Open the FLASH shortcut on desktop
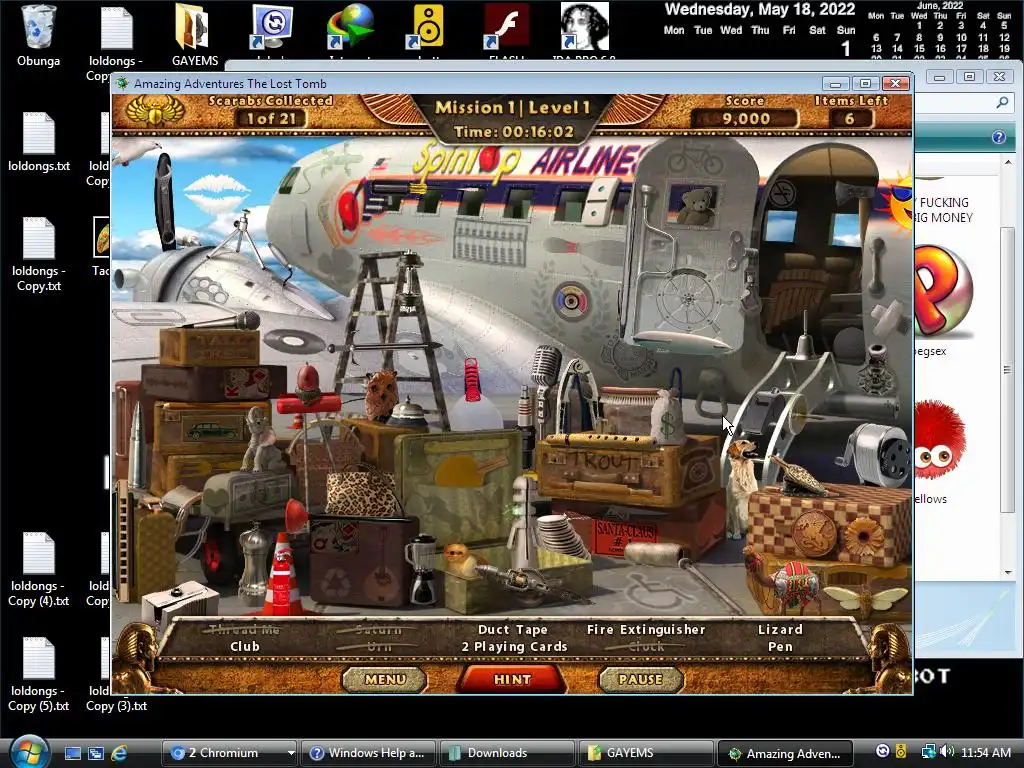The image size is (1024, 768). click(506, 31)
